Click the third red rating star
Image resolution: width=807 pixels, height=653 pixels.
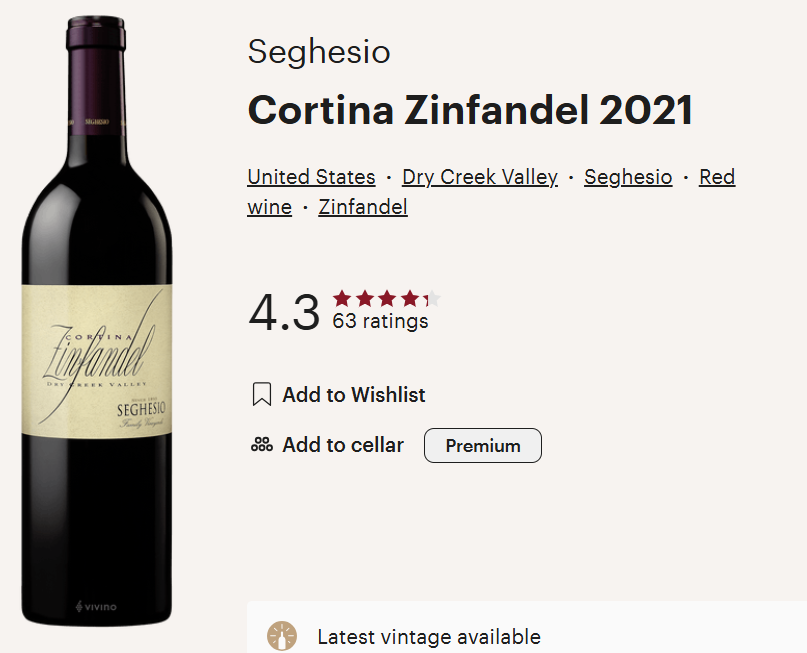click(387, 298)
